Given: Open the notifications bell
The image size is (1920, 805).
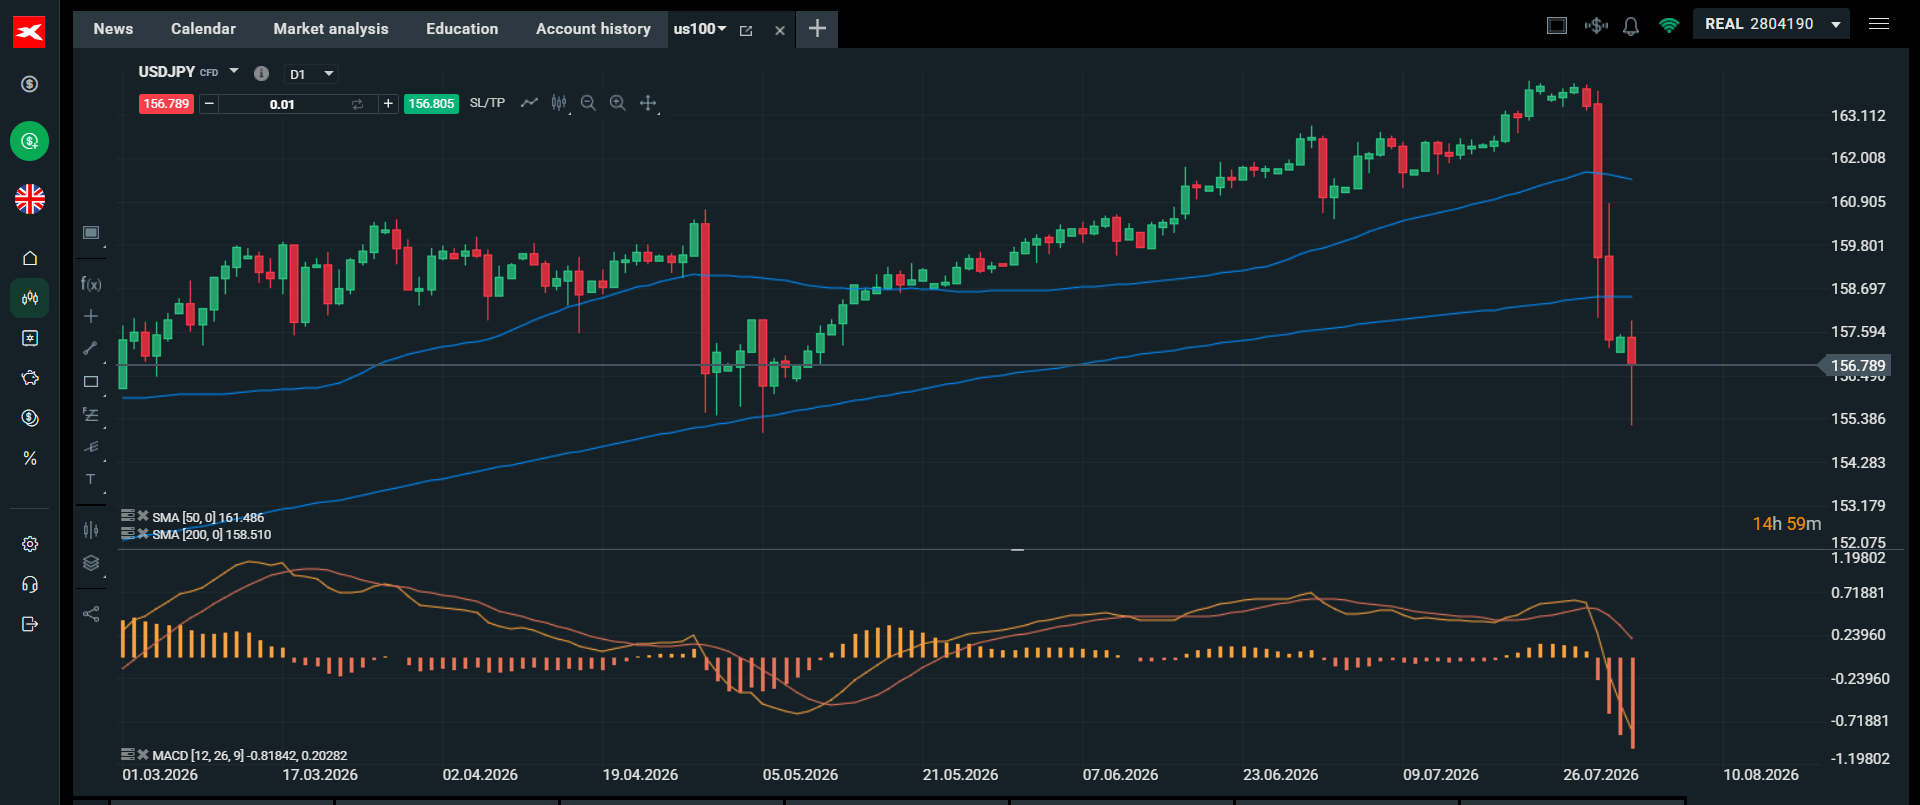Looking at the screenshot, I should click(x=1631, y=26).
